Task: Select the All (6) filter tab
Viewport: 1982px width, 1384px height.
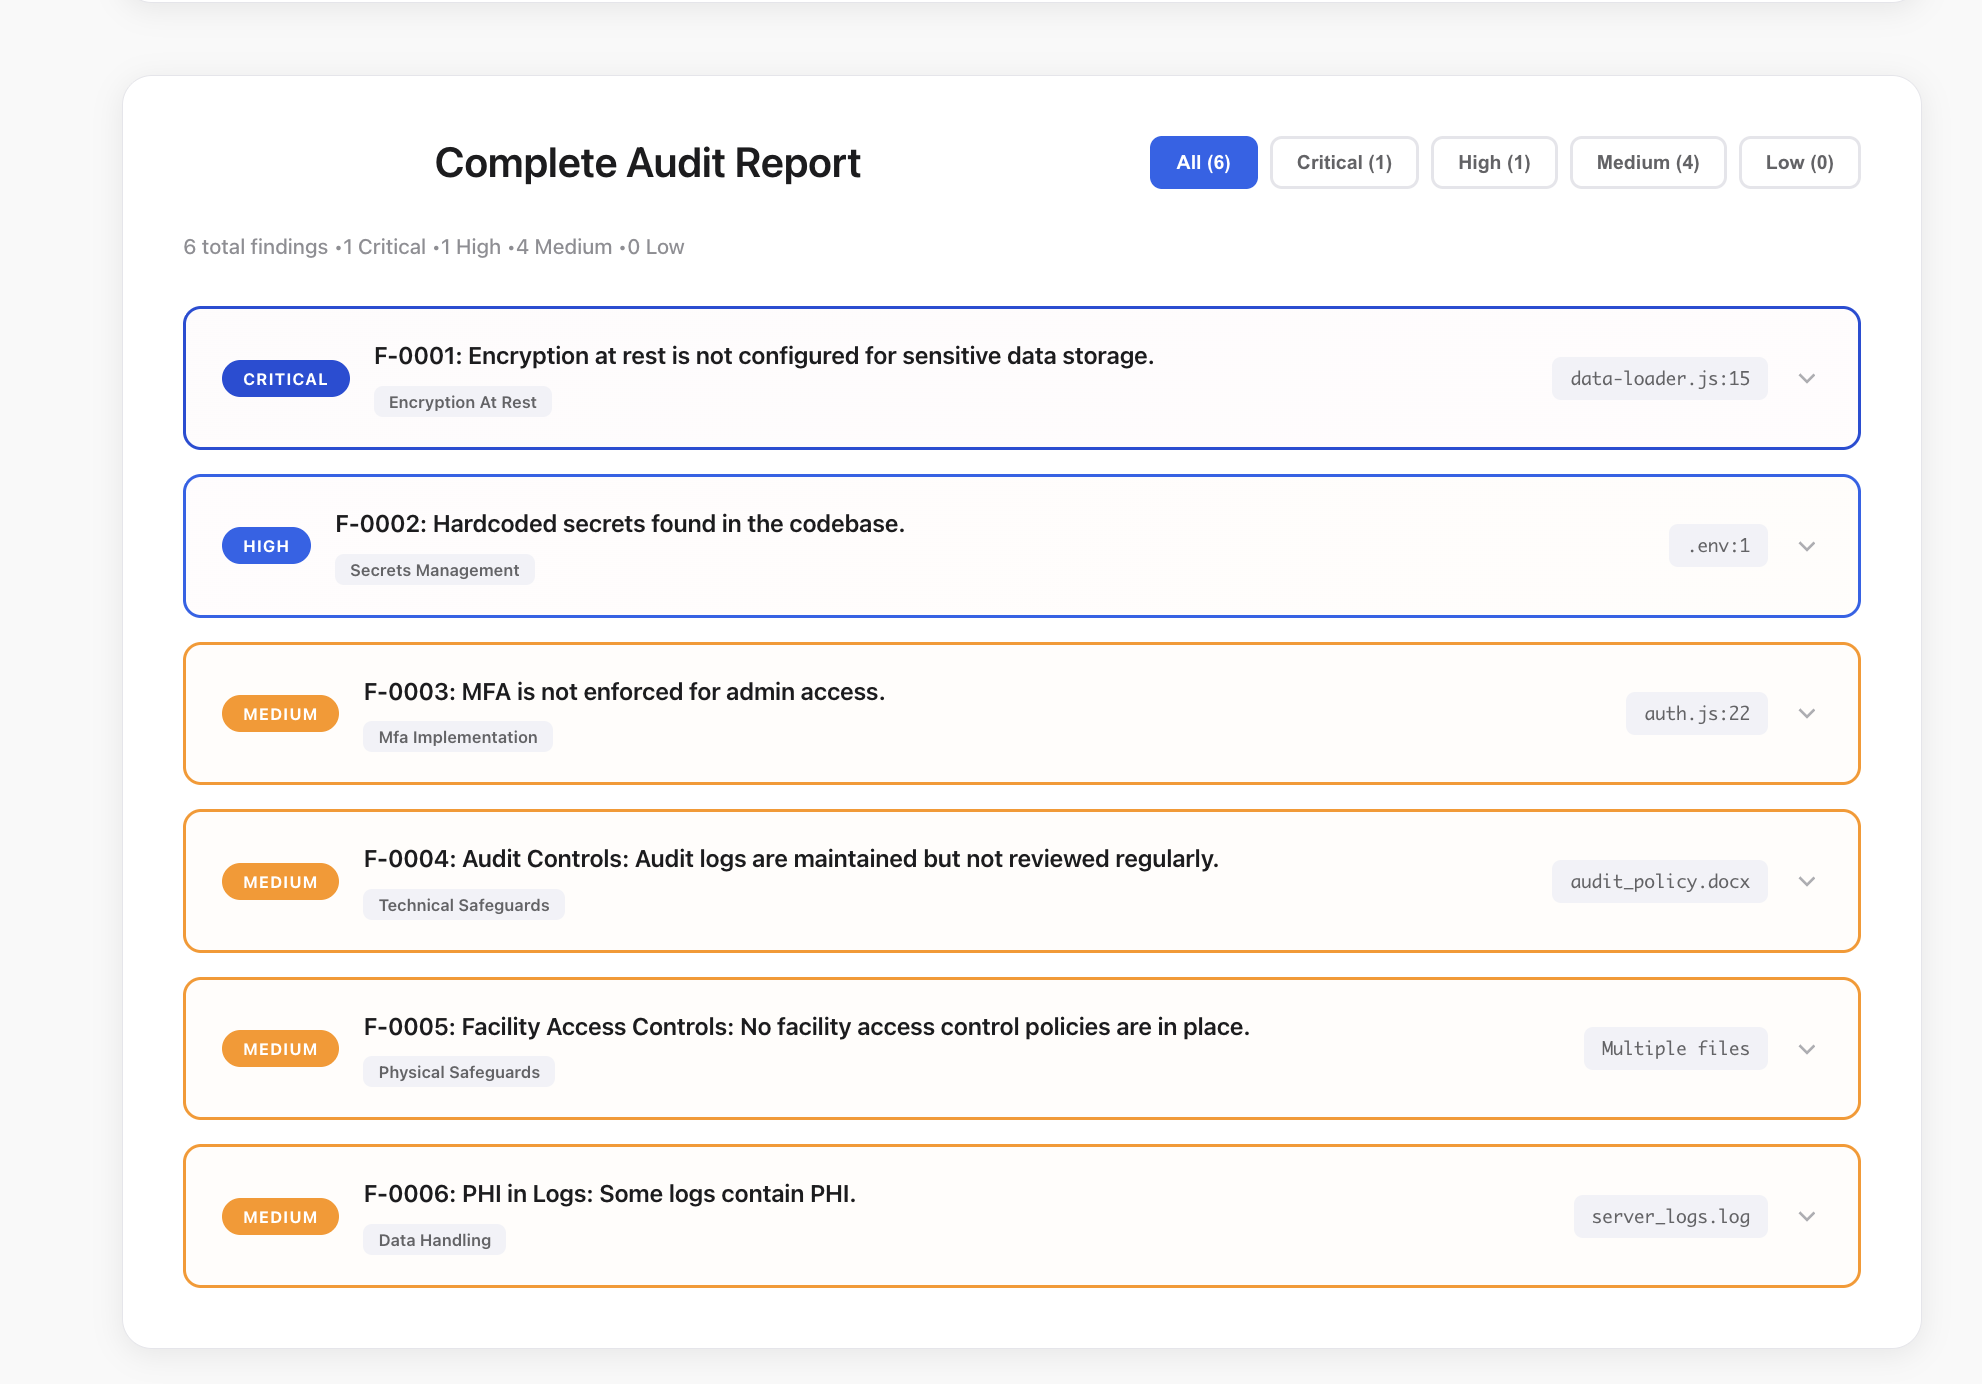Action: [x=1203, y=162]
